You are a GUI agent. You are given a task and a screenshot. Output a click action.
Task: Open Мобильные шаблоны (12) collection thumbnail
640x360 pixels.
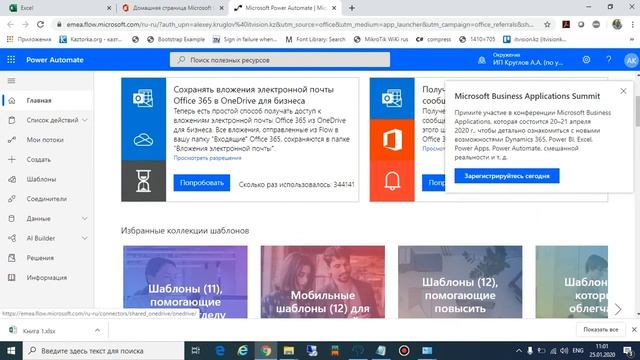[322, 282]
